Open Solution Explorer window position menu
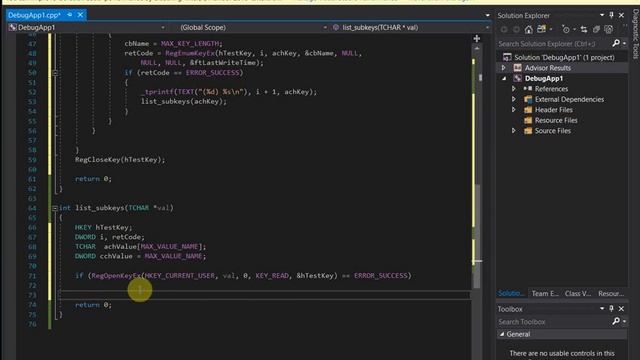This screenshot has width=640, height=360. [602, 15]
